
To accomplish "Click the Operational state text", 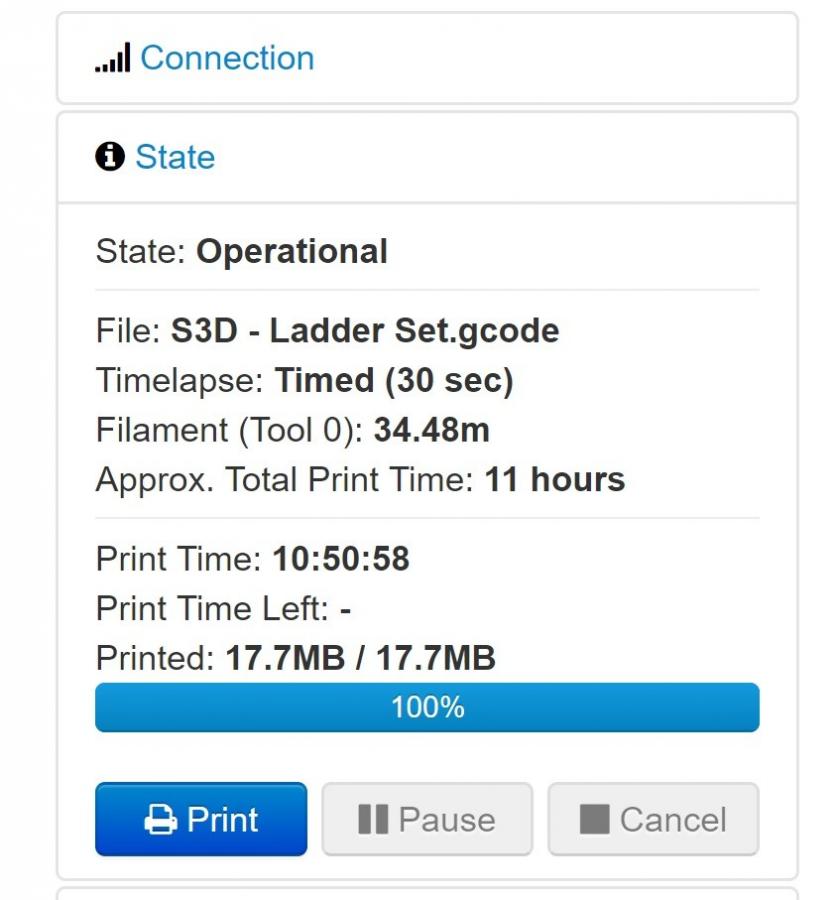I will pos(292,251).
